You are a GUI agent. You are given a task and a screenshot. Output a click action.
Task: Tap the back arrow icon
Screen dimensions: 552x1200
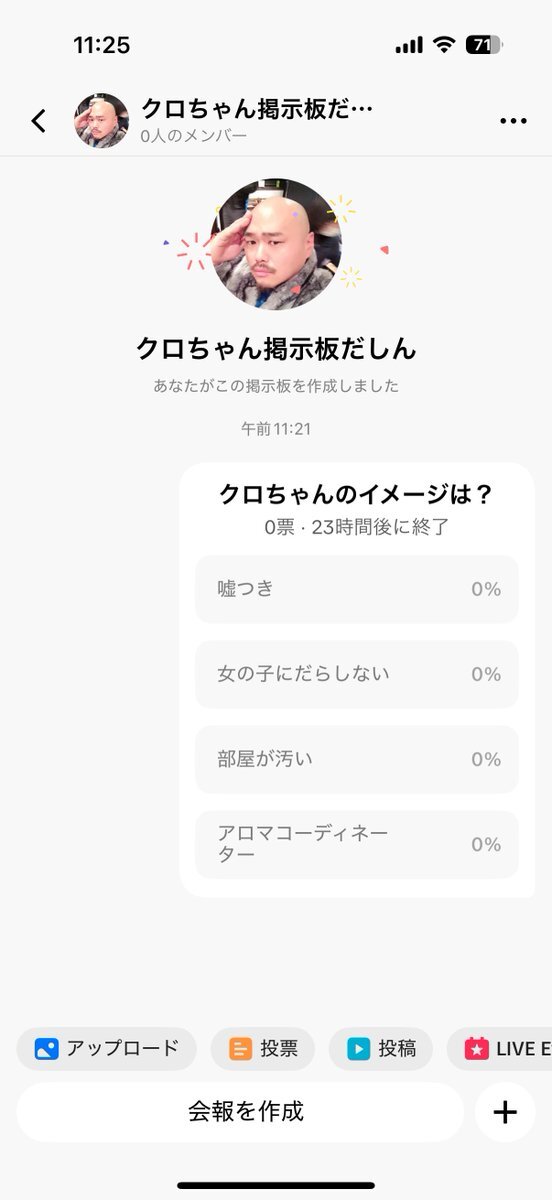click(x=38, y=121)
